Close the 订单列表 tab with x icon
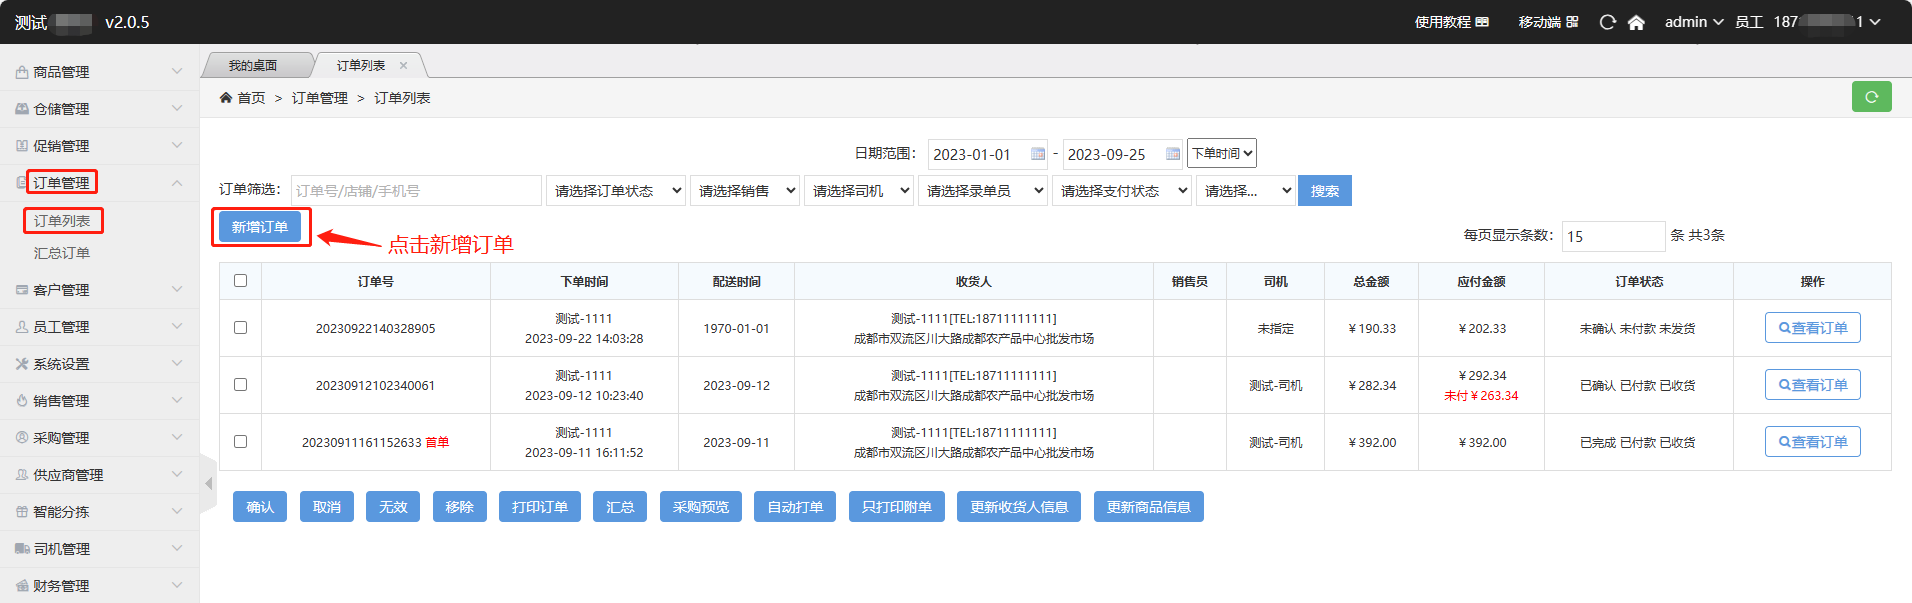 [404, 66]
